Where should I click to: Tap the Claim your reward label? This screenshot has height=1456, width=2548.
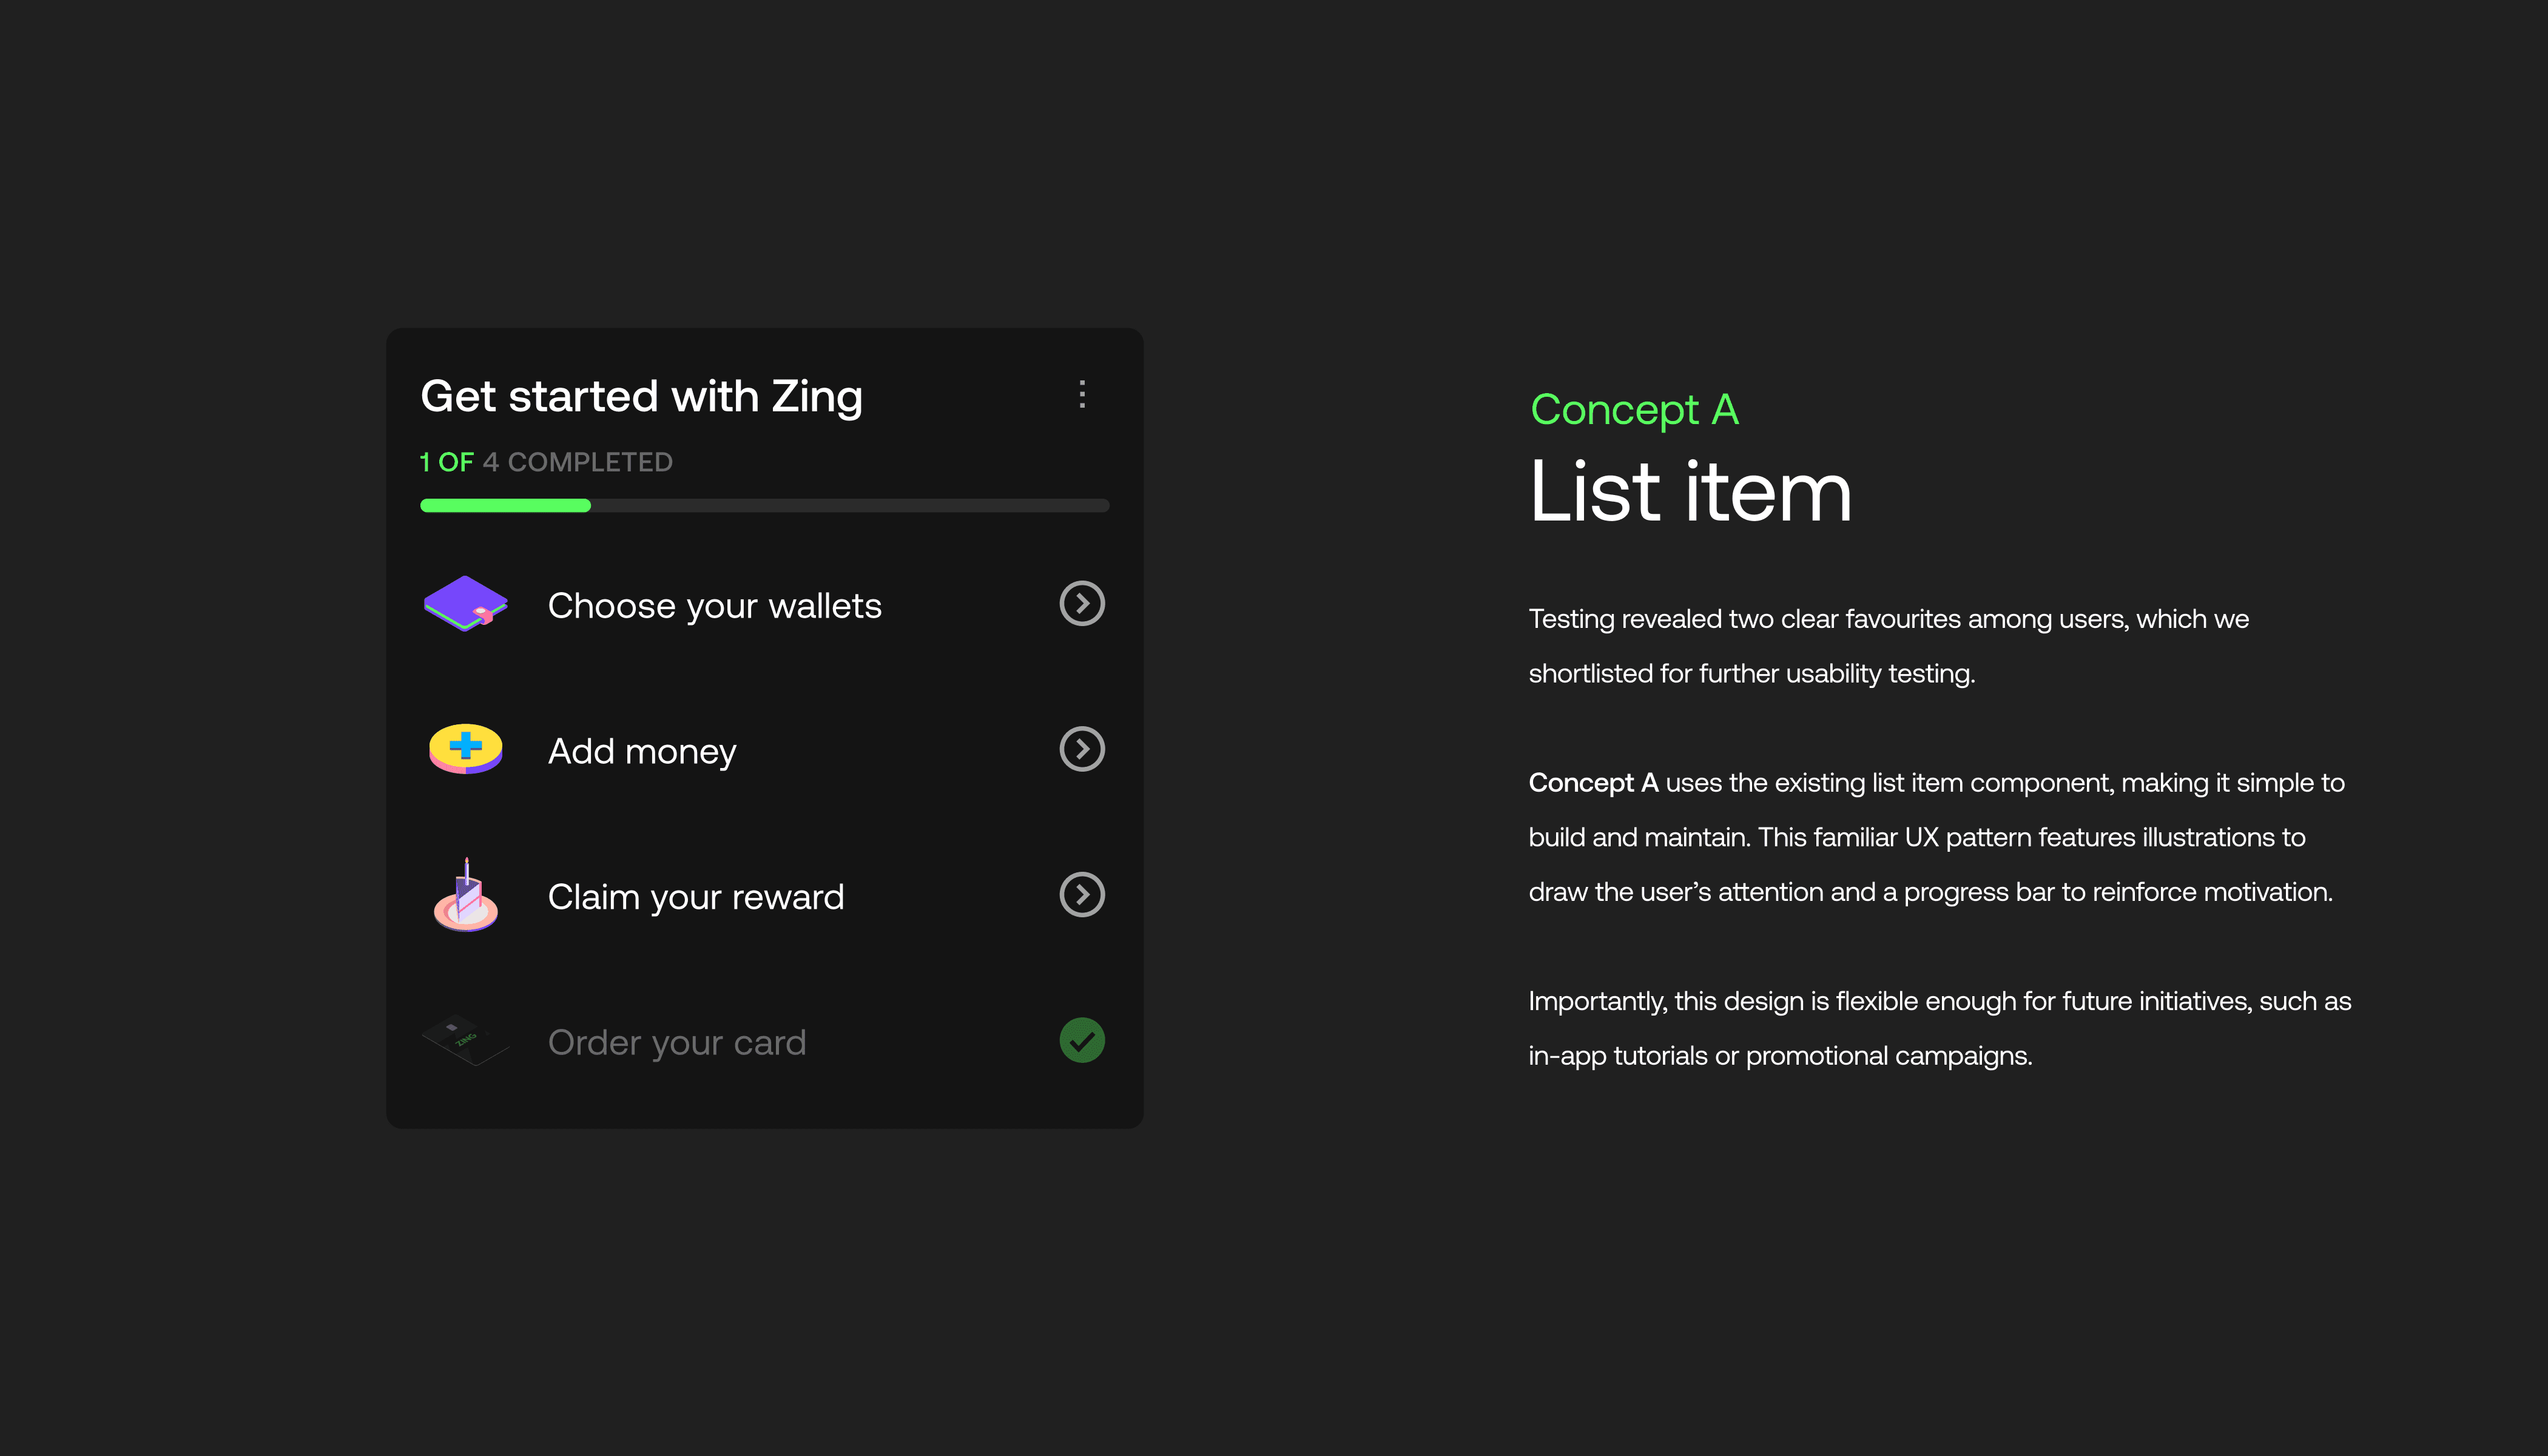point(695,897)
